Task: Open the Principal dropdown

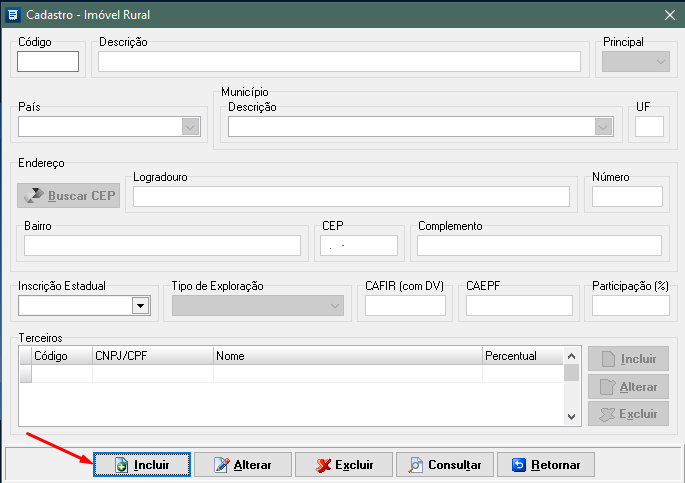Action: tap(661, 62)
